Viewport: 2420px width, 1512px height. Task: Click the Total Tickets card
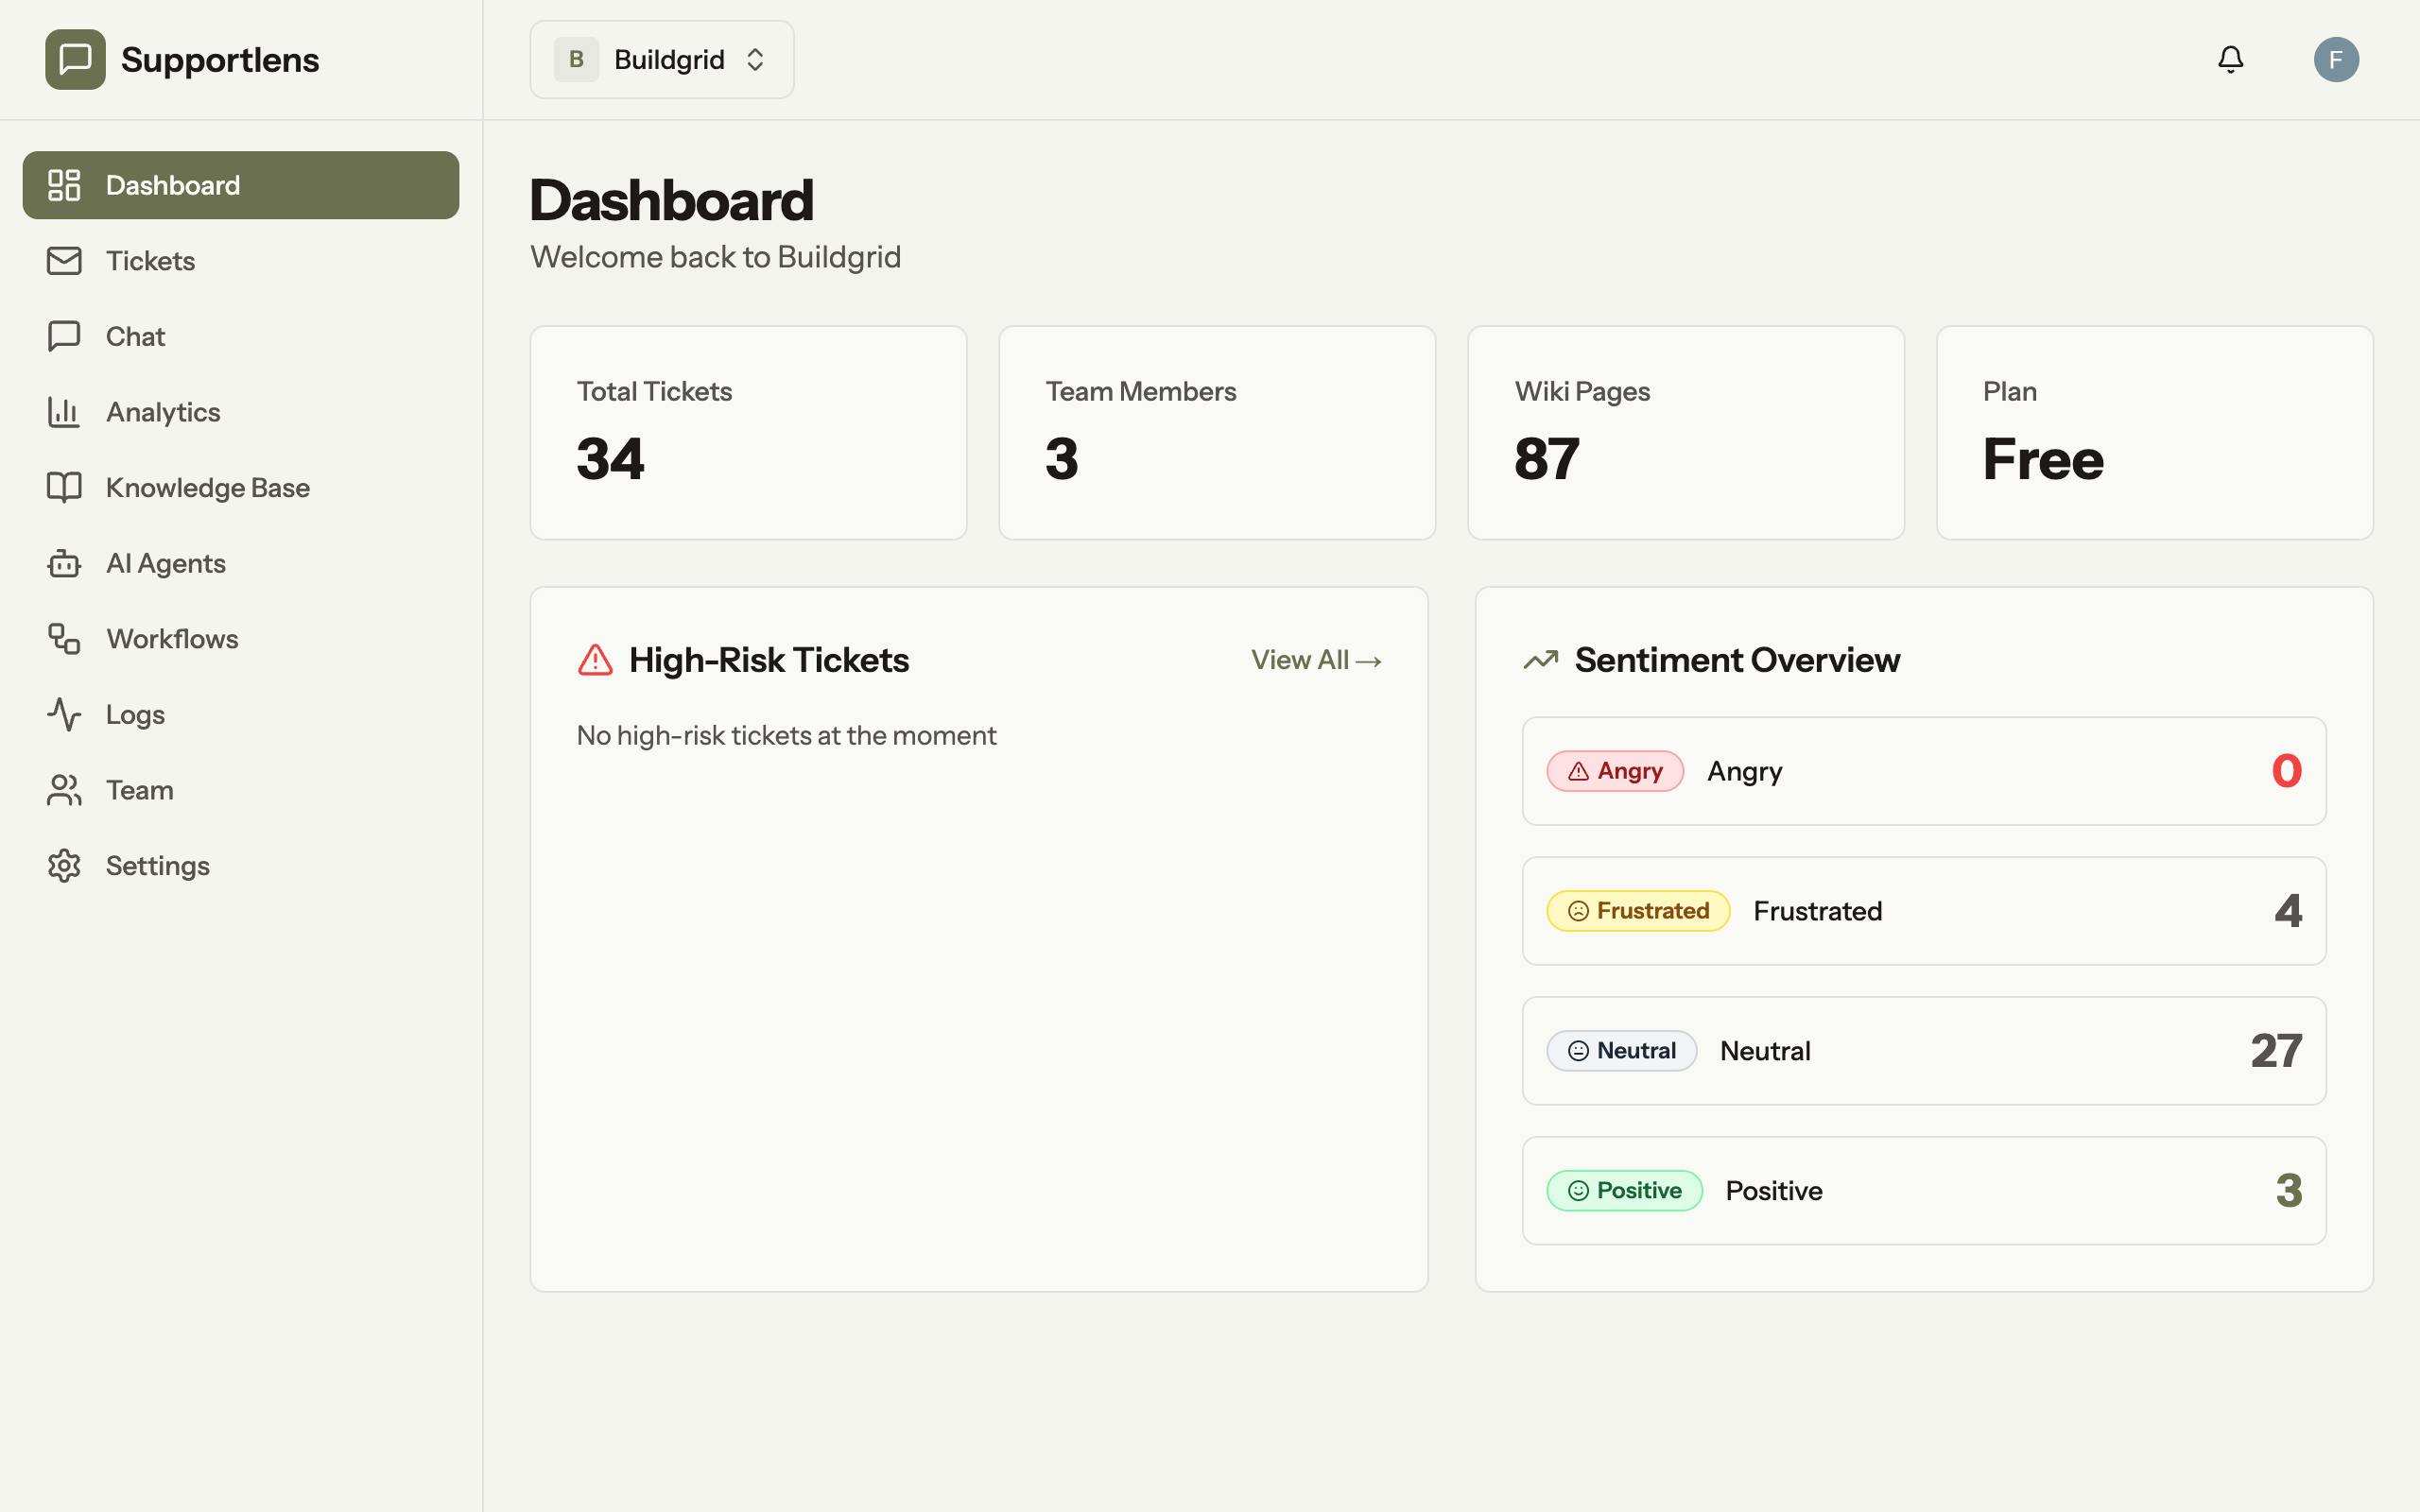pyautogui.click(x=747, y=432)
